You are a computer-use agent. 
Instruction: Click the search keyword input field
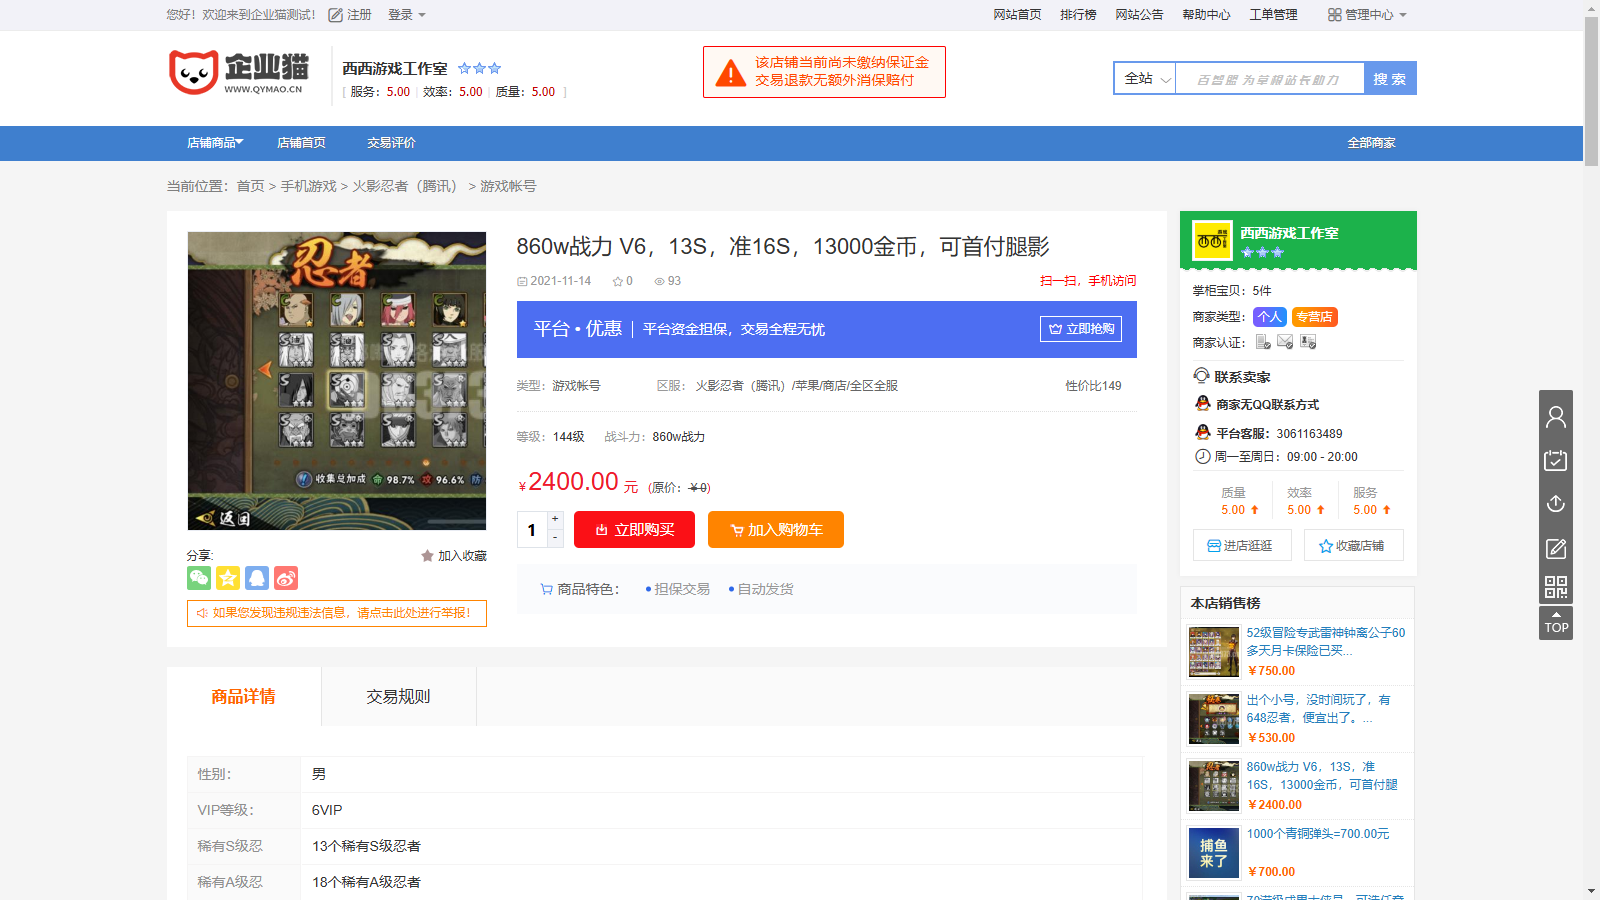tap(1269, 79)
